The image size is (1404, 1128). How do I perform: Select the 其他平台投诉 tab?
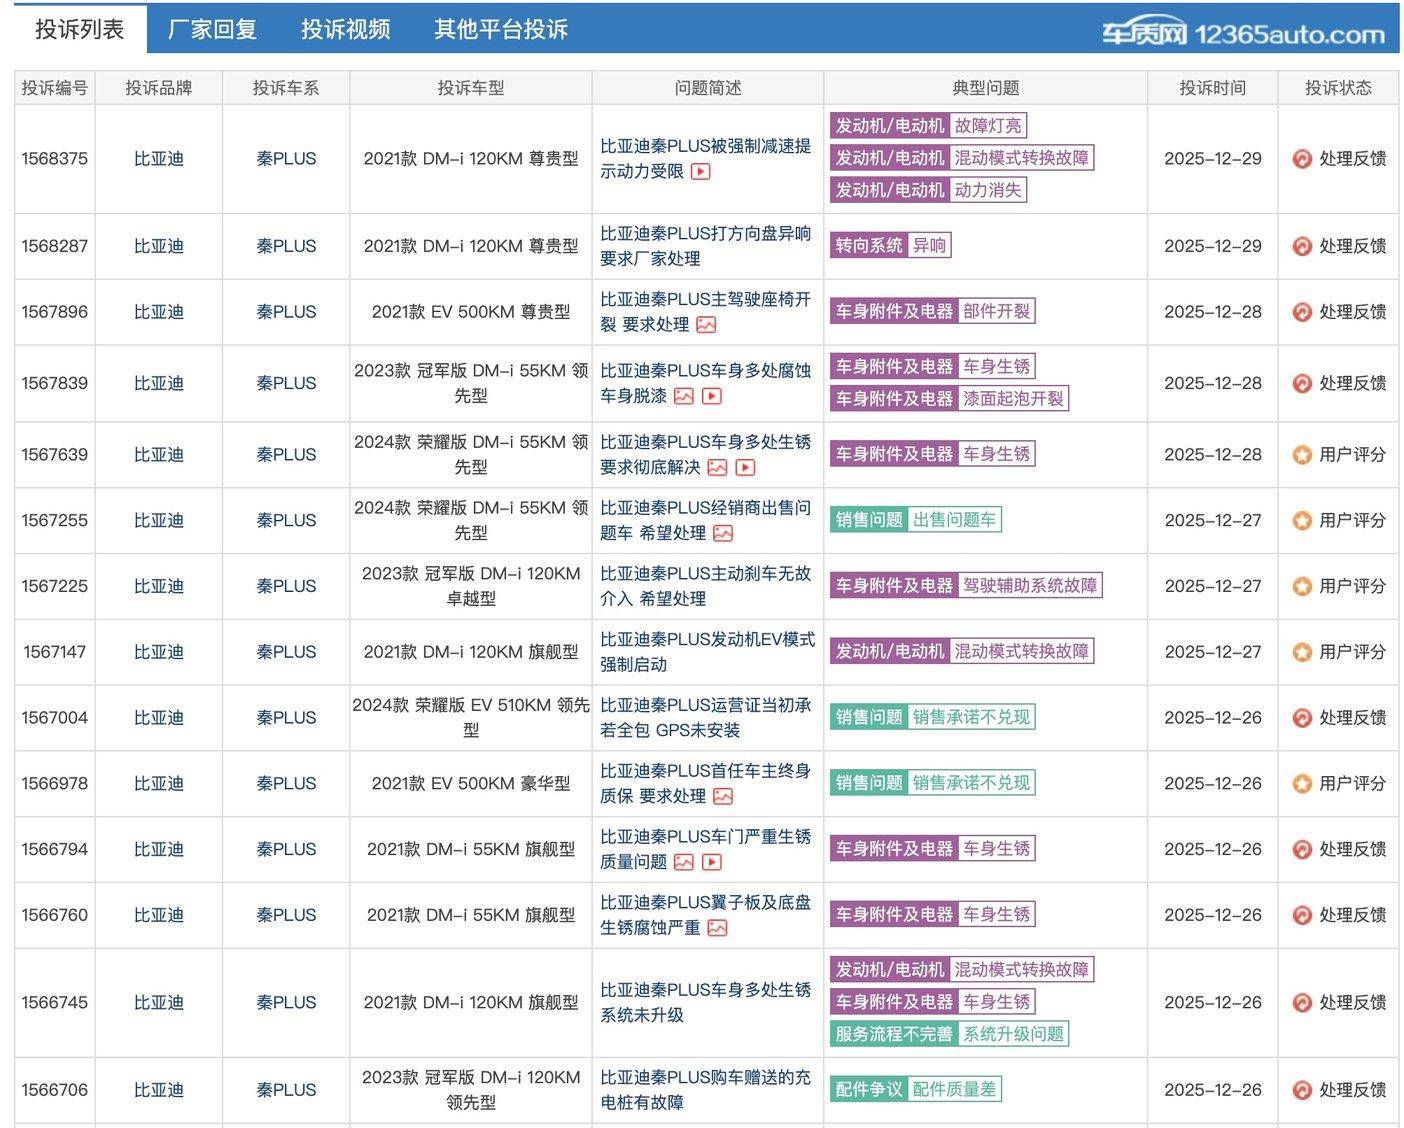(500, 29)
